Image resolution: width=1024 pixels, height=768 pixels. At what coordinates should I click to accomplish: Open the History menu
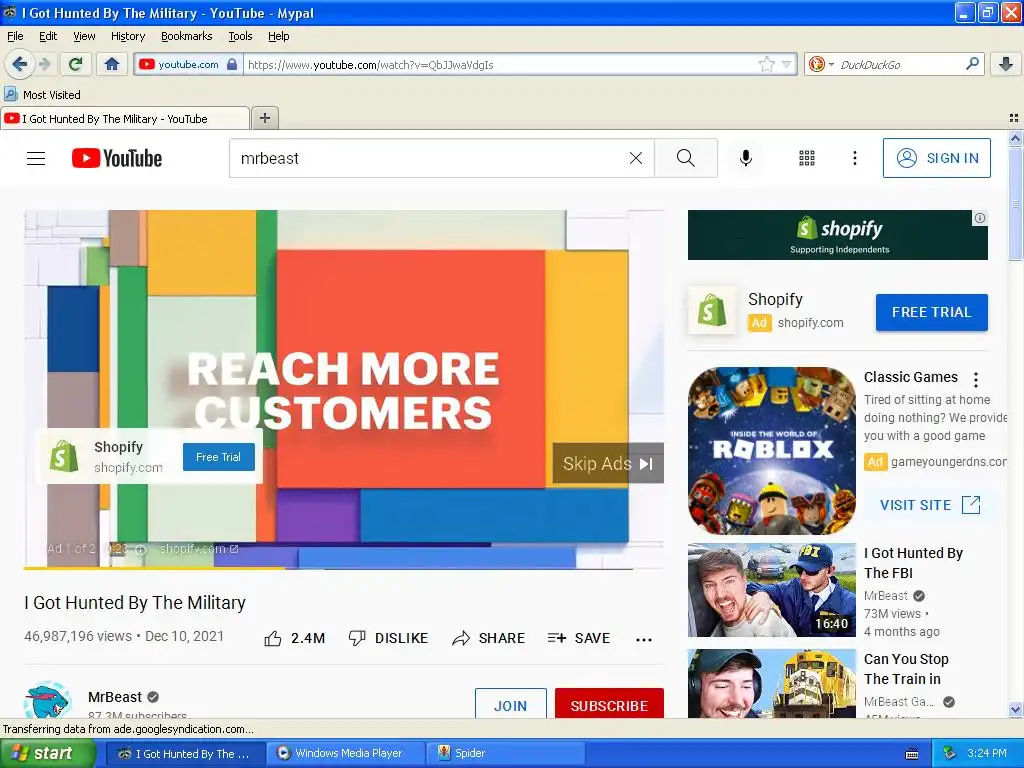coord(127,36)
